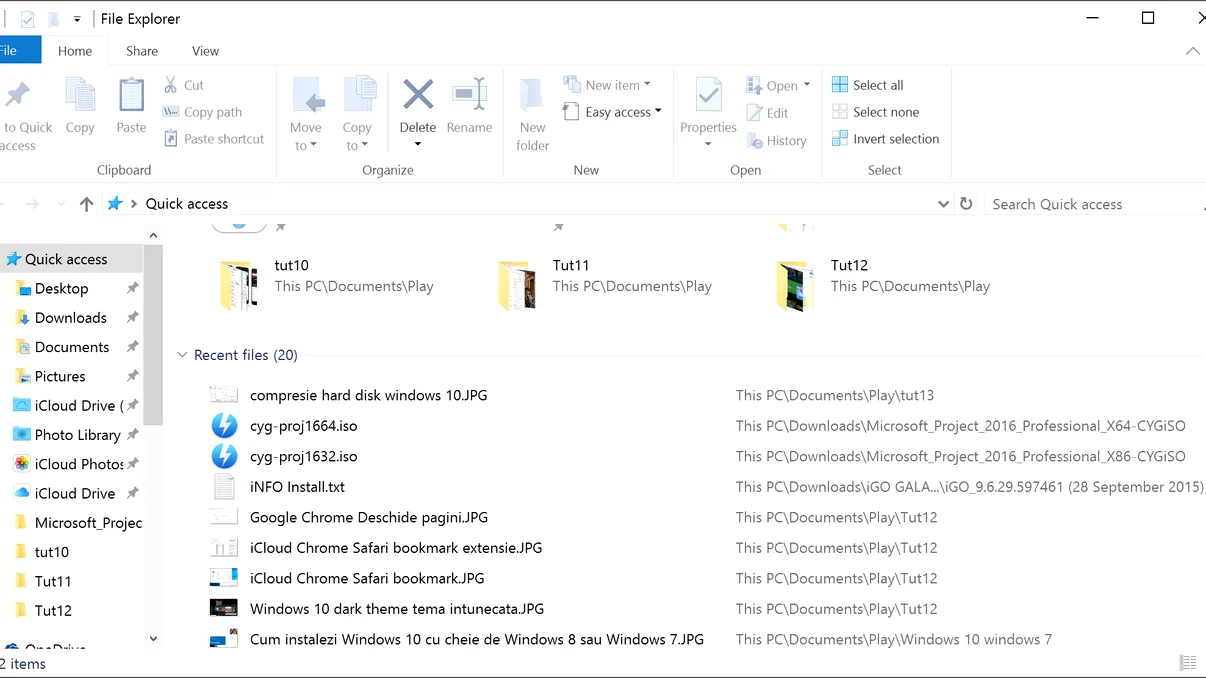1206x678 pixels.
Task: Create a New folder using its ribbon icon
Action: click(531, 105)
